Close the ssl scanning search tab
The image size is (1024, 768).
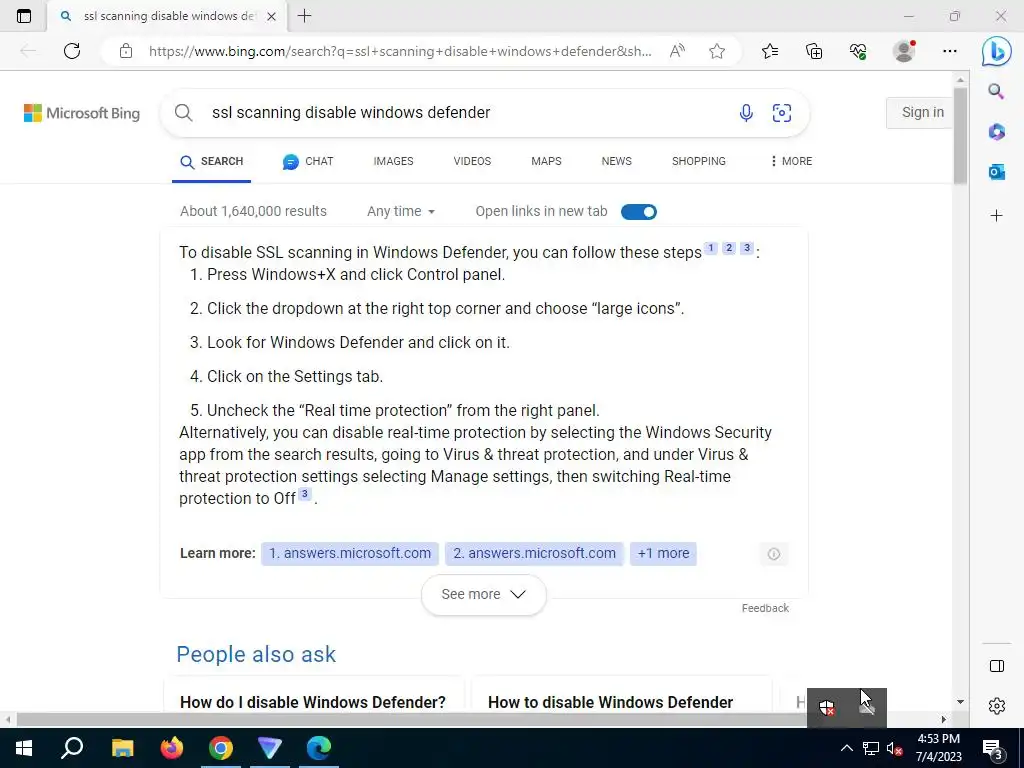click(272, 16)
